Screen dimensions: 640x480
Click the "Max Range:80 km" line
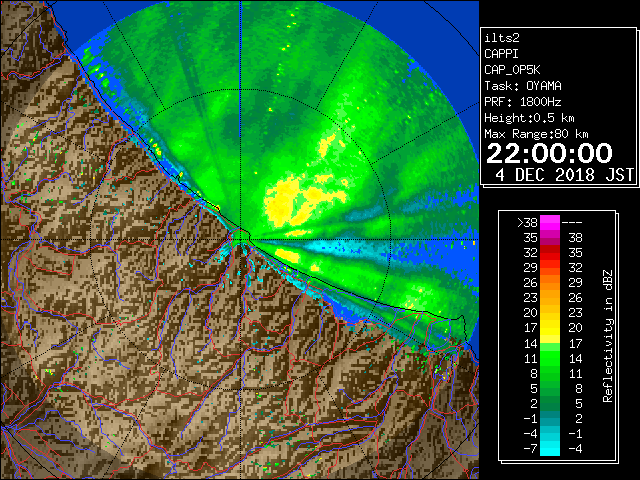click(536, 134)
